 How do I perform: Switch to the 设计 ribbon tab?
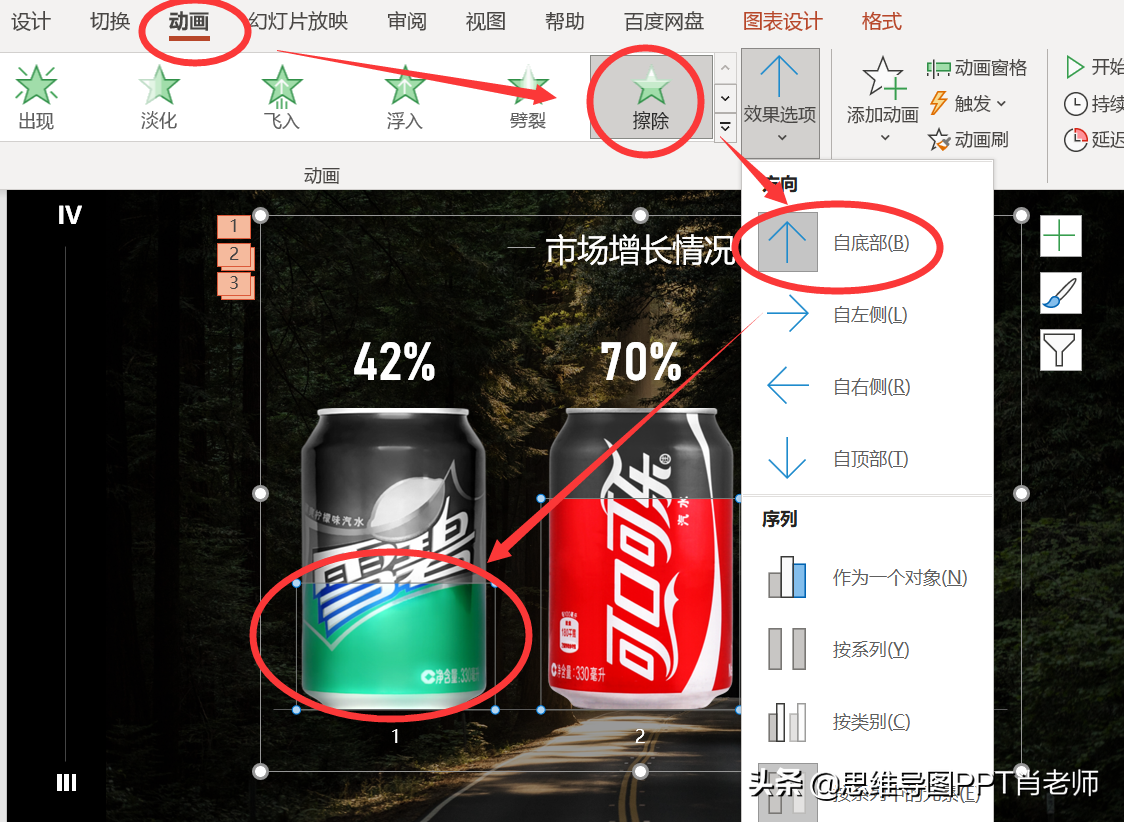(31, 21)
